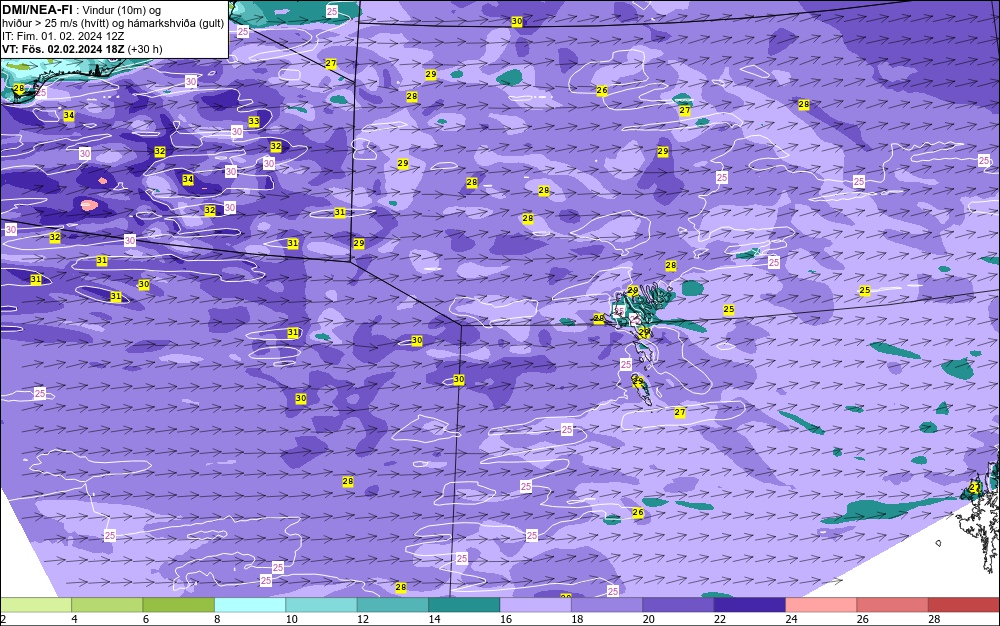Select the dark indigo 22–24 legend swatch
This screenshot has width=1000, height=626.
coord(750,605)
